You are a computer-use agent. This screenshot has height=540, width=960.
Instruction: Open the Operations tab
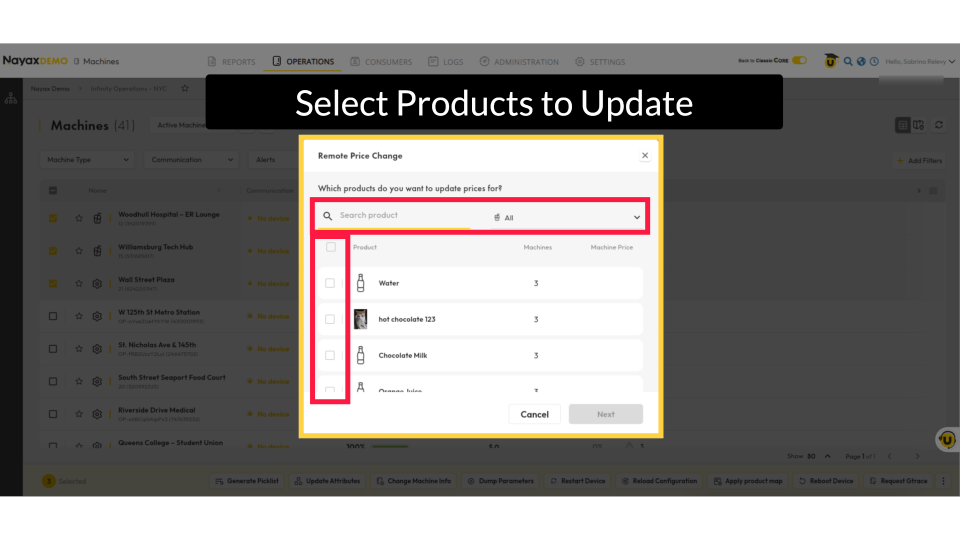[x=303, y=62]
